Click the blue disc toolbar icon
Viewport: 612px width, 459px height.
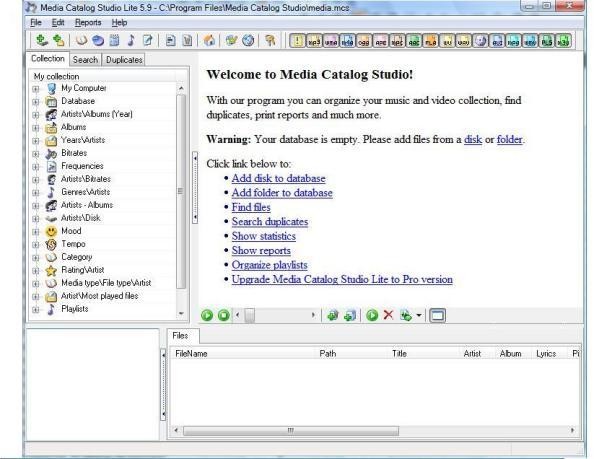98,40
